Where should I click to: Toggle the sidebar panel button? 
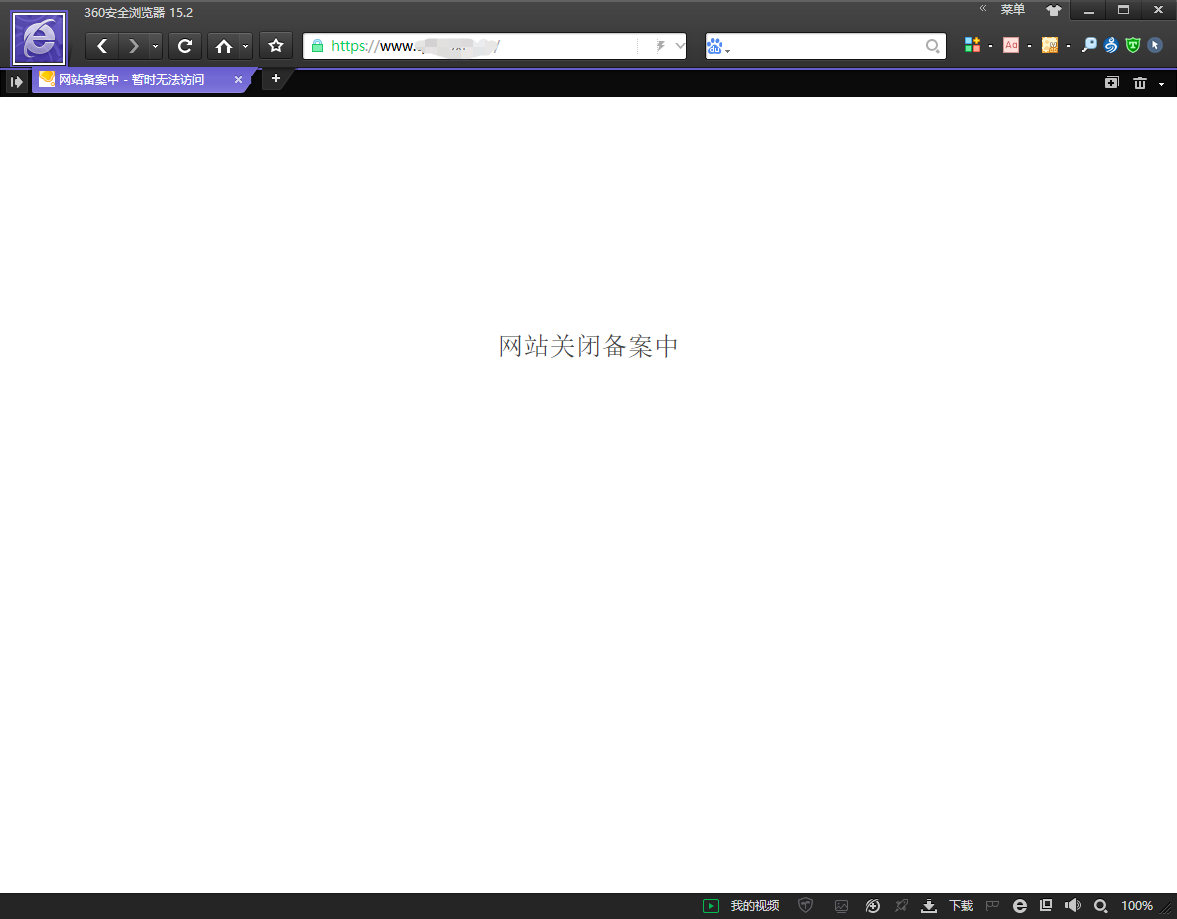[x=16, y=82]
